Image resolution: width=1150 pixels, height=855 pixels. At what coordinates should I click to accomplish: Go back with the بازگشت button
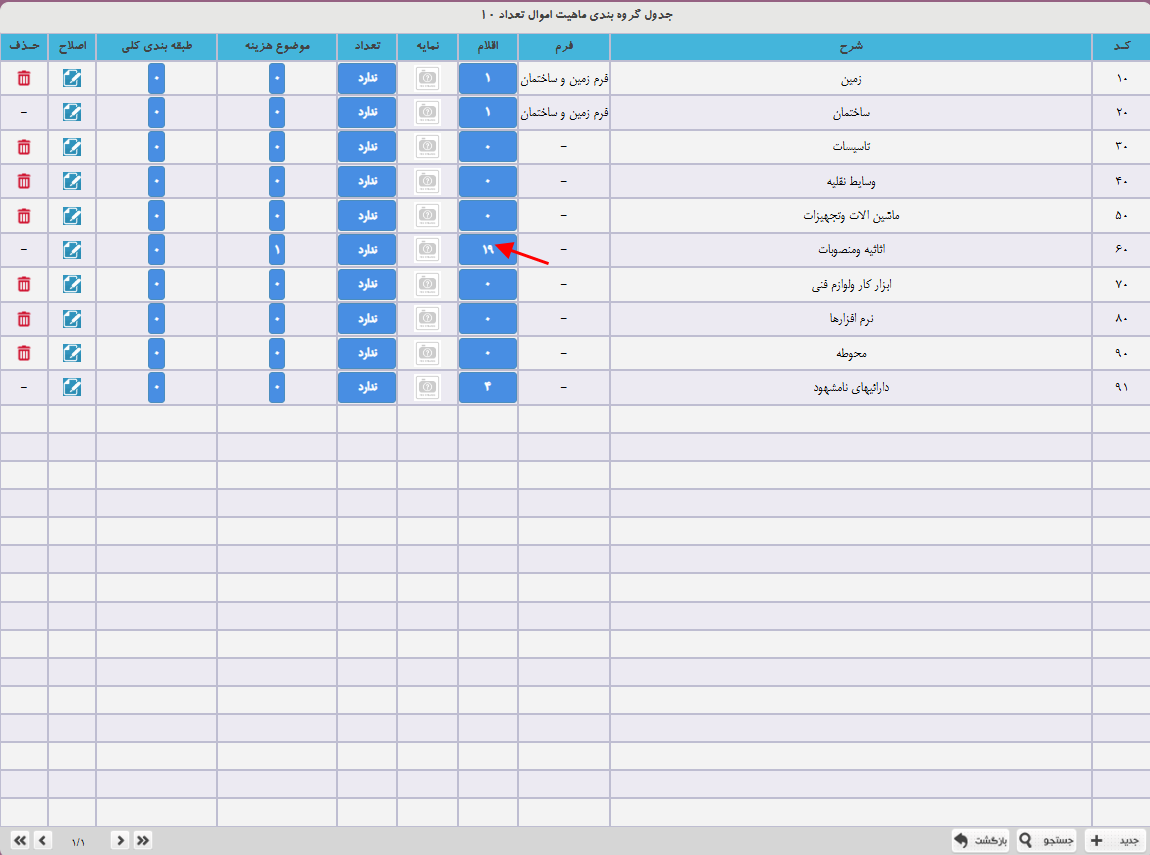(x=980, y=840)
